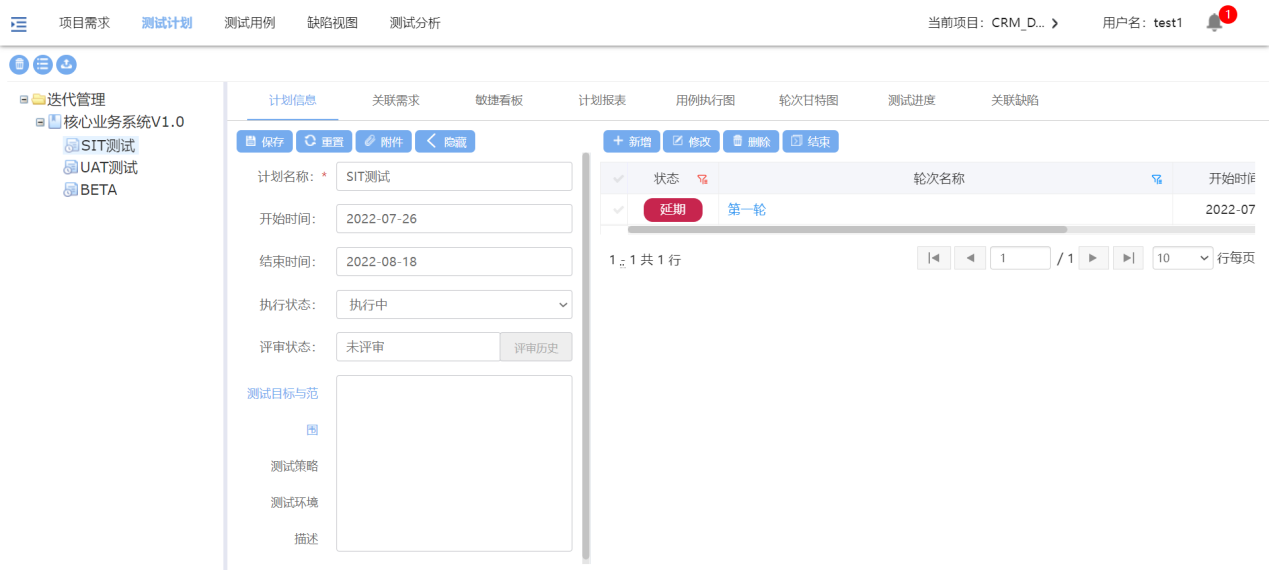Select 核心业务系统V1.0 tree node
1269x570 pixels.
pyautogui.click(x=124, y=122)
